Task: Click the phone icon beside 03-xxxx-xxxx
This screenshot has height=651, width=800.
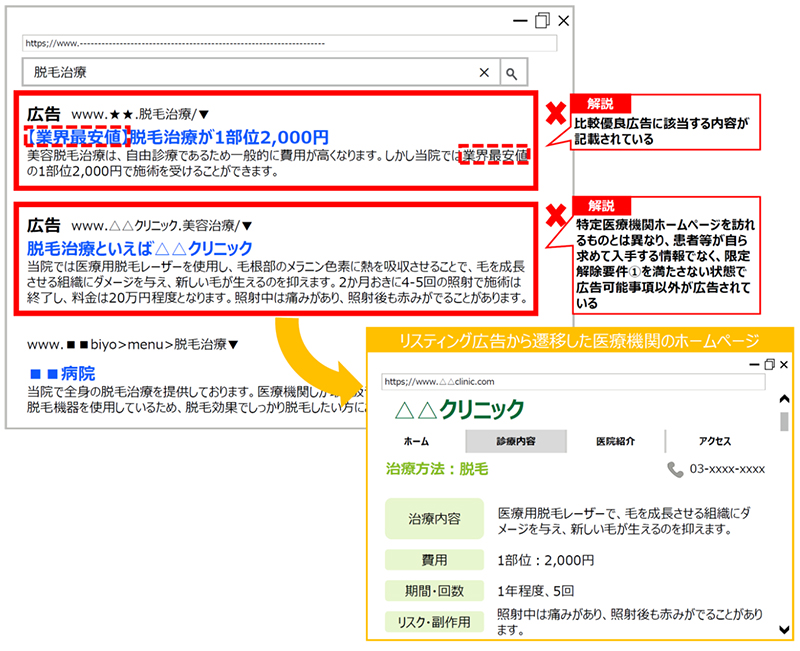Action: point(676,469)
